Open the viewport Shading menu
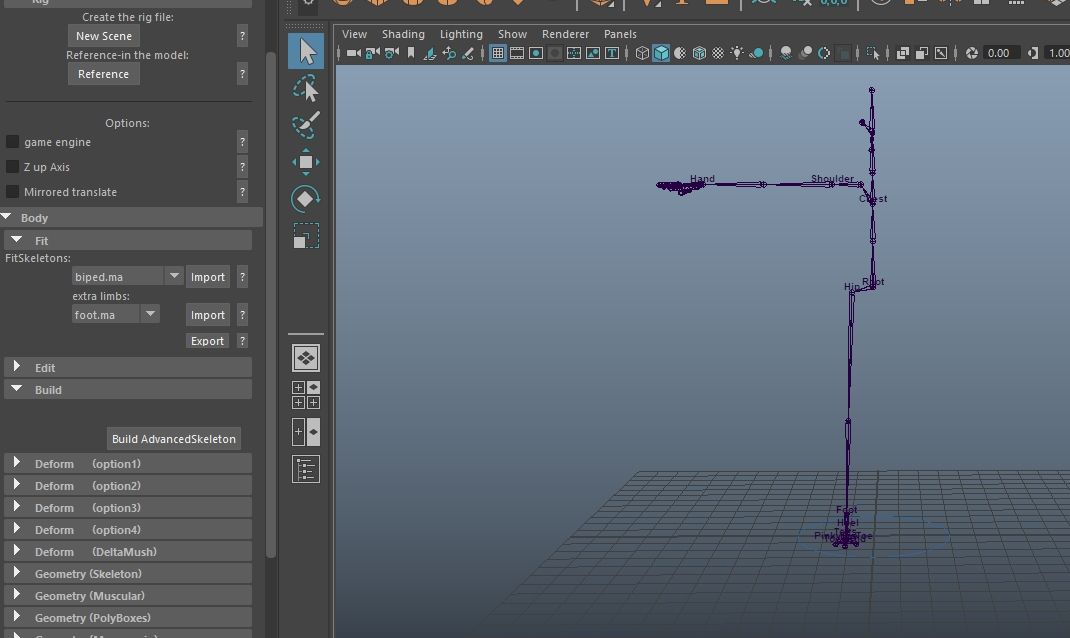 coord(403,34)
